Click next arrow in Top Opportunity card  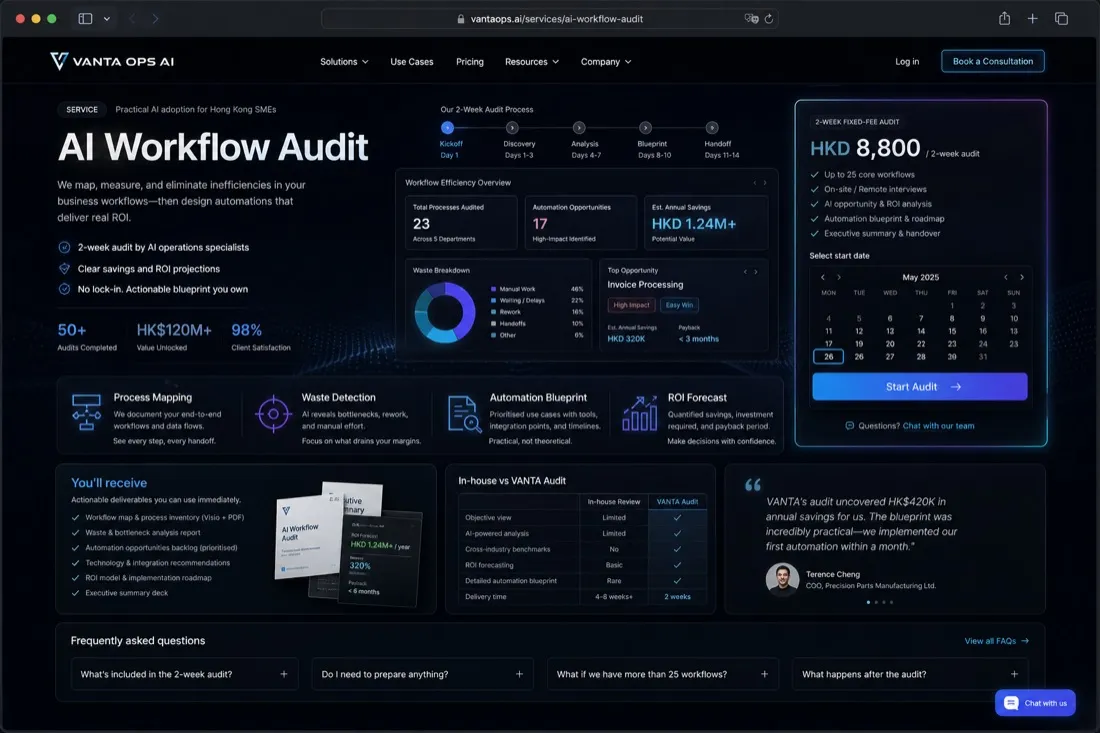[756, 271]
